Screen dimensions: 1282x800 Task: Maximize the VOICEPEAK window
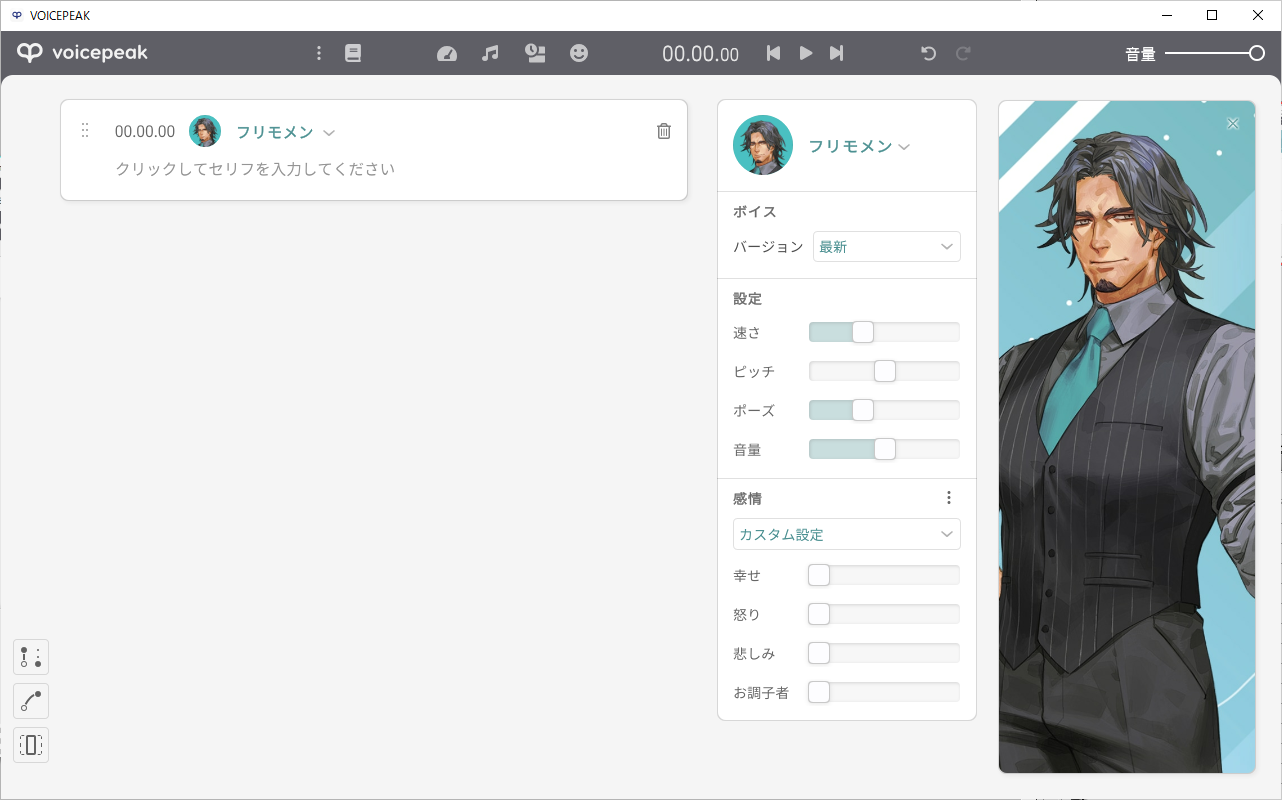click(1212, 15)
